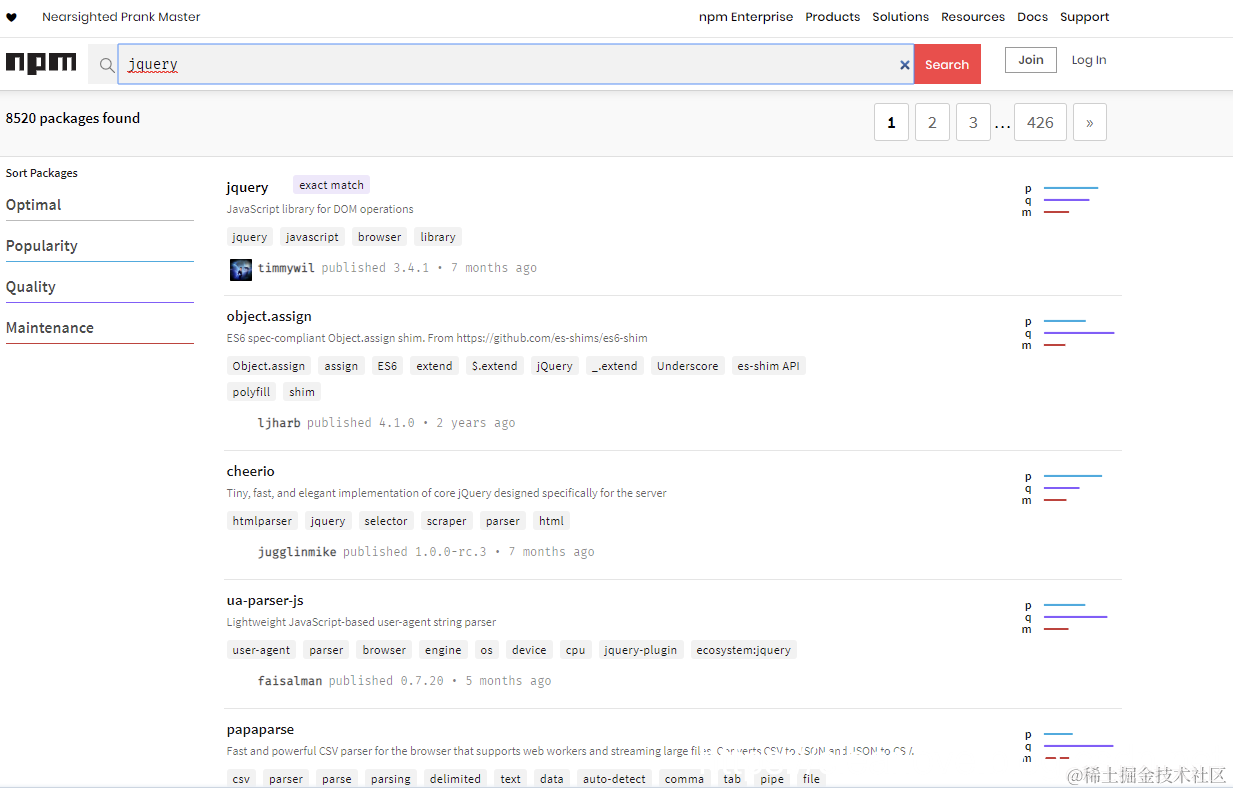The image size is (1233, 792).
Task: Click the ecosystem:jquery keyword tag
Action: click(x=743, y=650)
